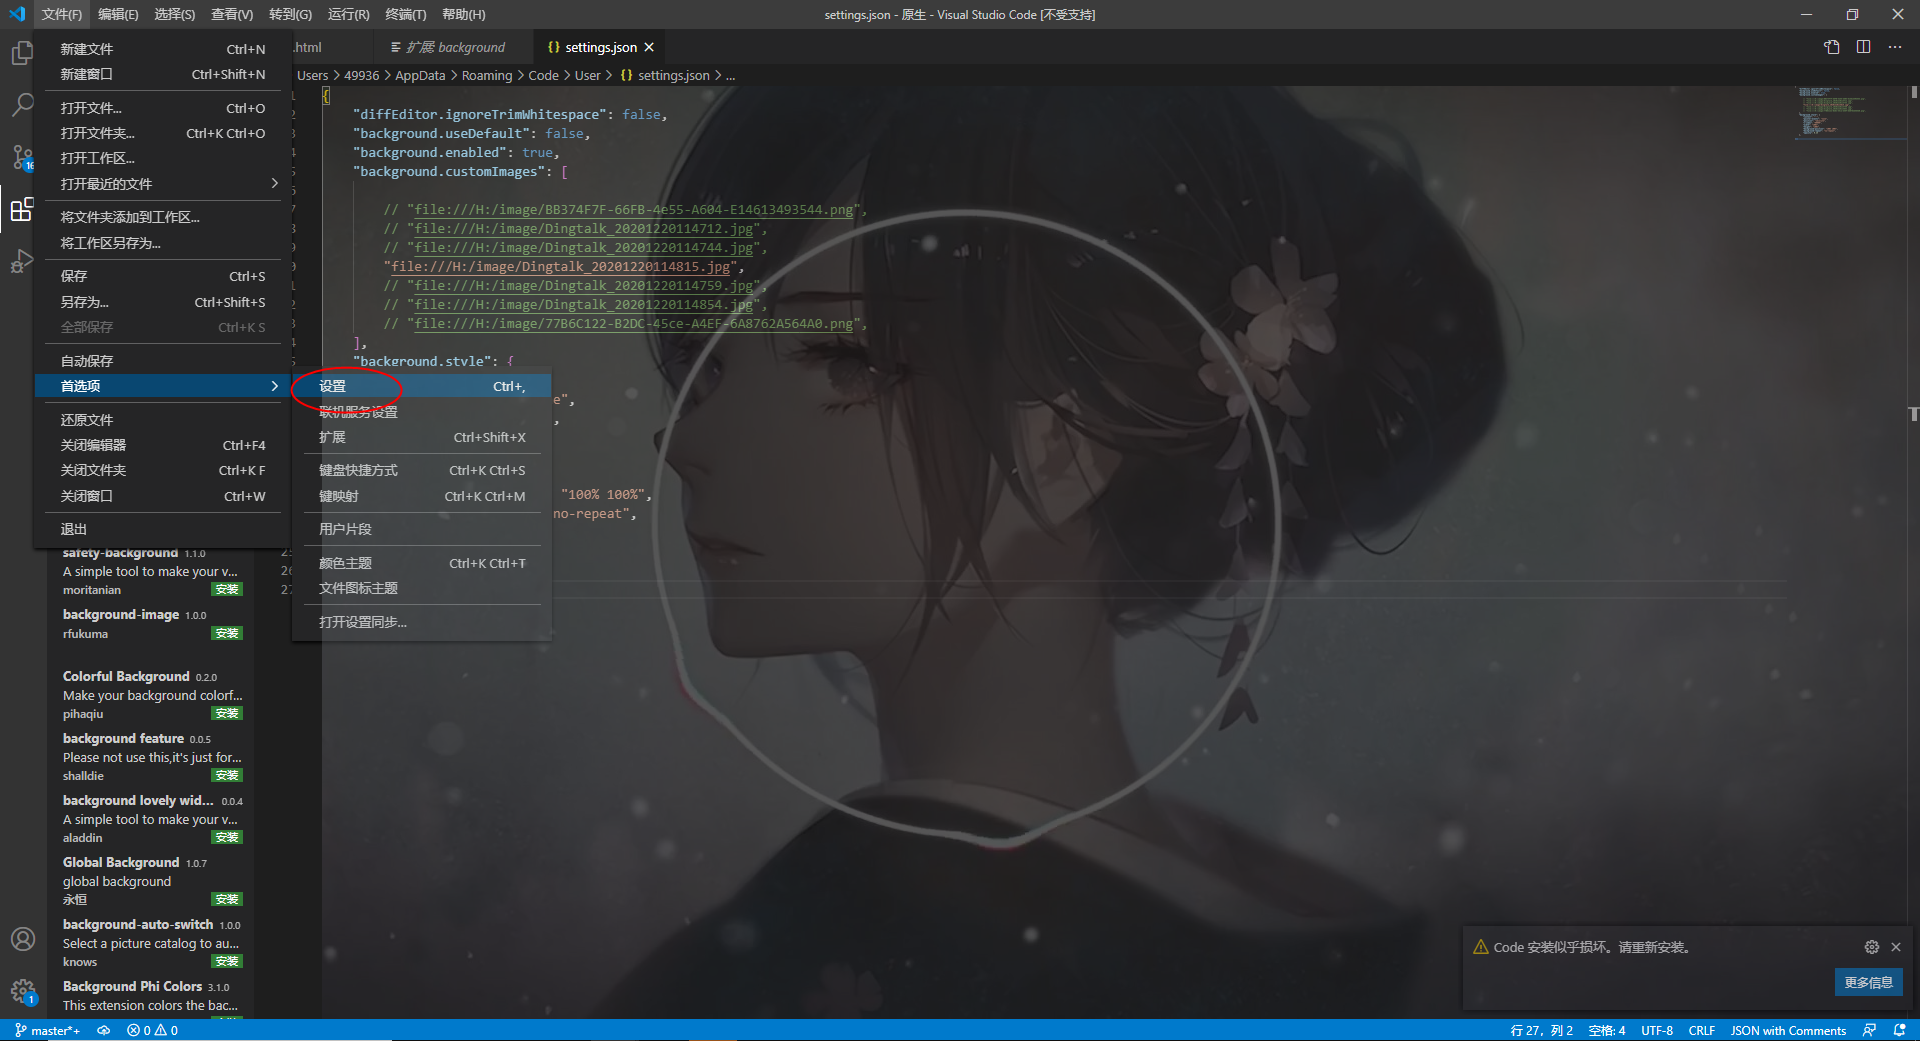Click the errors and warnings counter in status bar
Screen dimensions: 1920x1041
coord(152,1030)
